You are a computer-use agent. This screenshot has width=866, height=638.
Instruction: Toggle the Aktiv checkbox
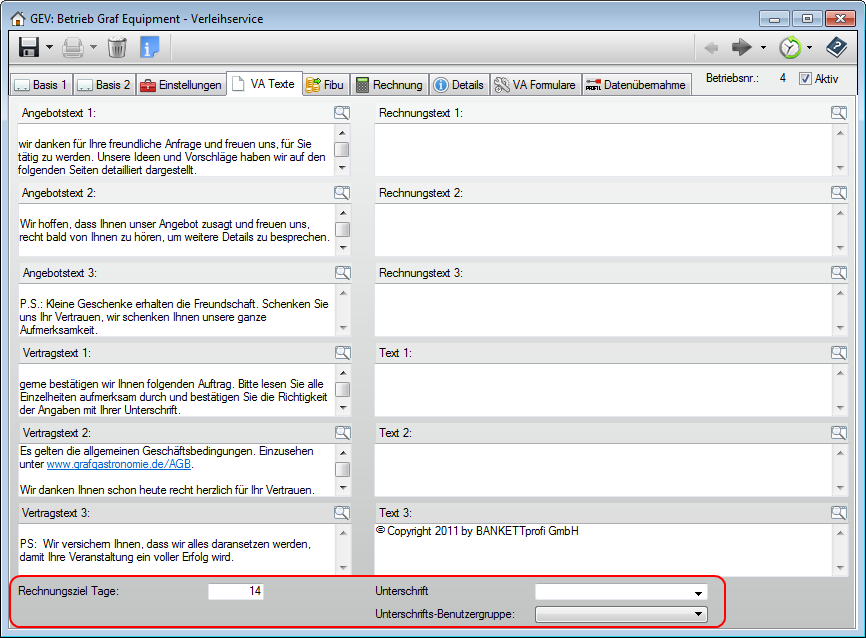tap(806, 79)
